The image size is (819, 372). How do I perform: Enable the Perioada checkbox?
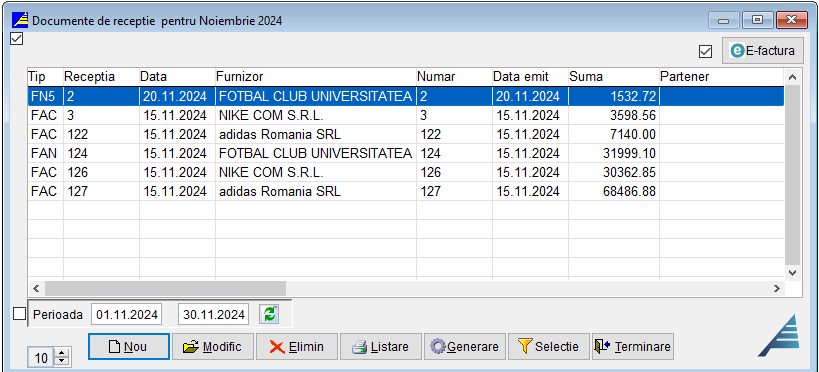point(19,313)
